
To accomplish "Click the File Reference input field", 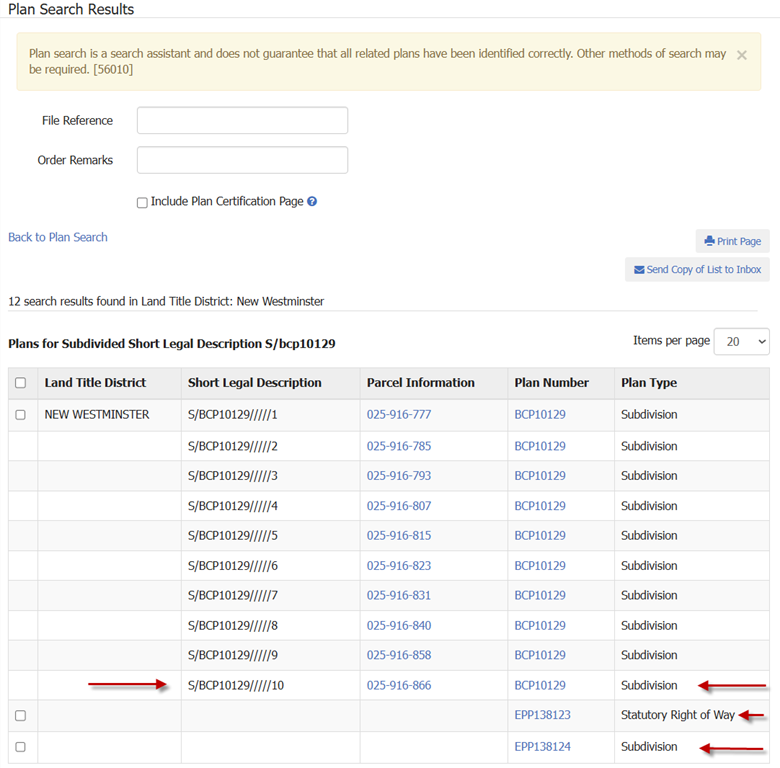I will tap(242, 120).
